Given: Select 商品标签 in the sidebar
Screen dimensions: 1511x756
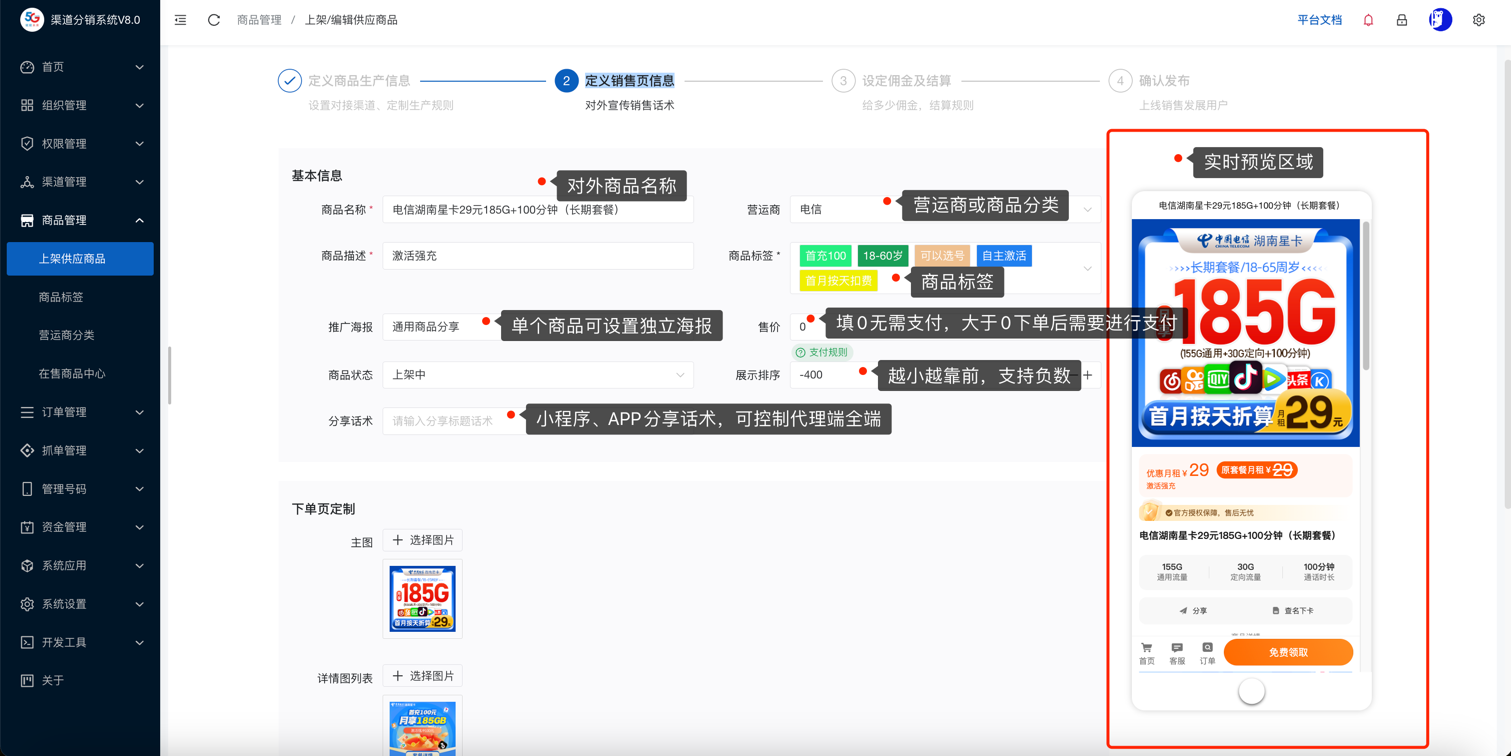Looking at the screenshot, I should click(x=61, y=297).
